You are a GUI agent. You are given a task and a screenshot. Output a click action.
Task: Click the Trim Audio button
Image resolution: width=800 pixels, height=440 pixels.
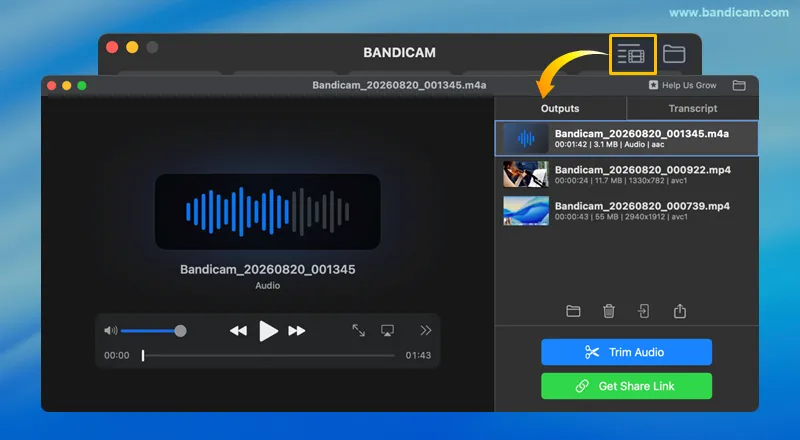click(627, 352)
